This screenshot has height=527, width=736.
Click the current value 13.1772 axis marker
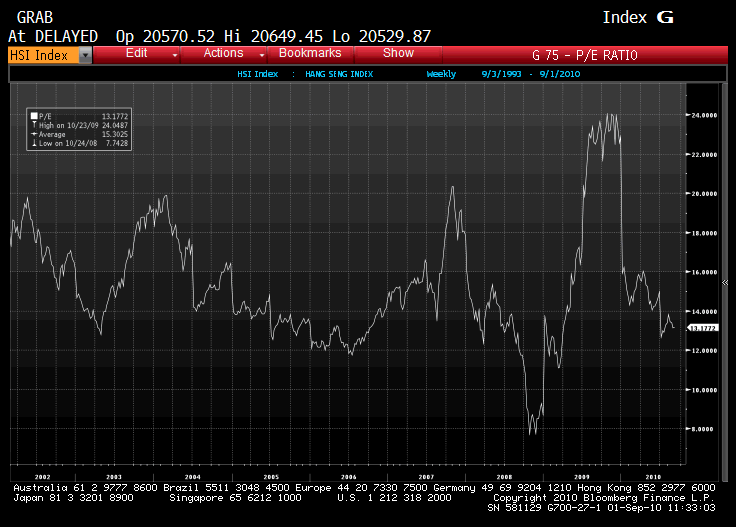(x=702, y=328)
